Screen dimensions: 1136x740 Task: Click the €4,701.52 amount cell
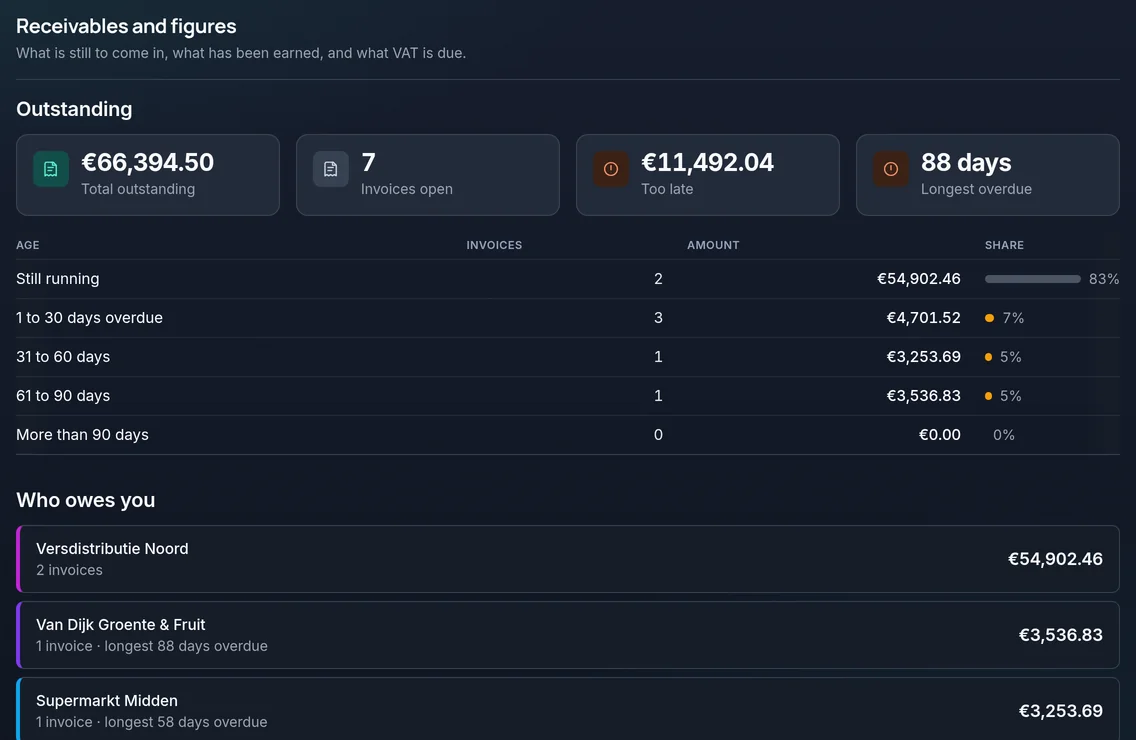click(x=923, y=318)
